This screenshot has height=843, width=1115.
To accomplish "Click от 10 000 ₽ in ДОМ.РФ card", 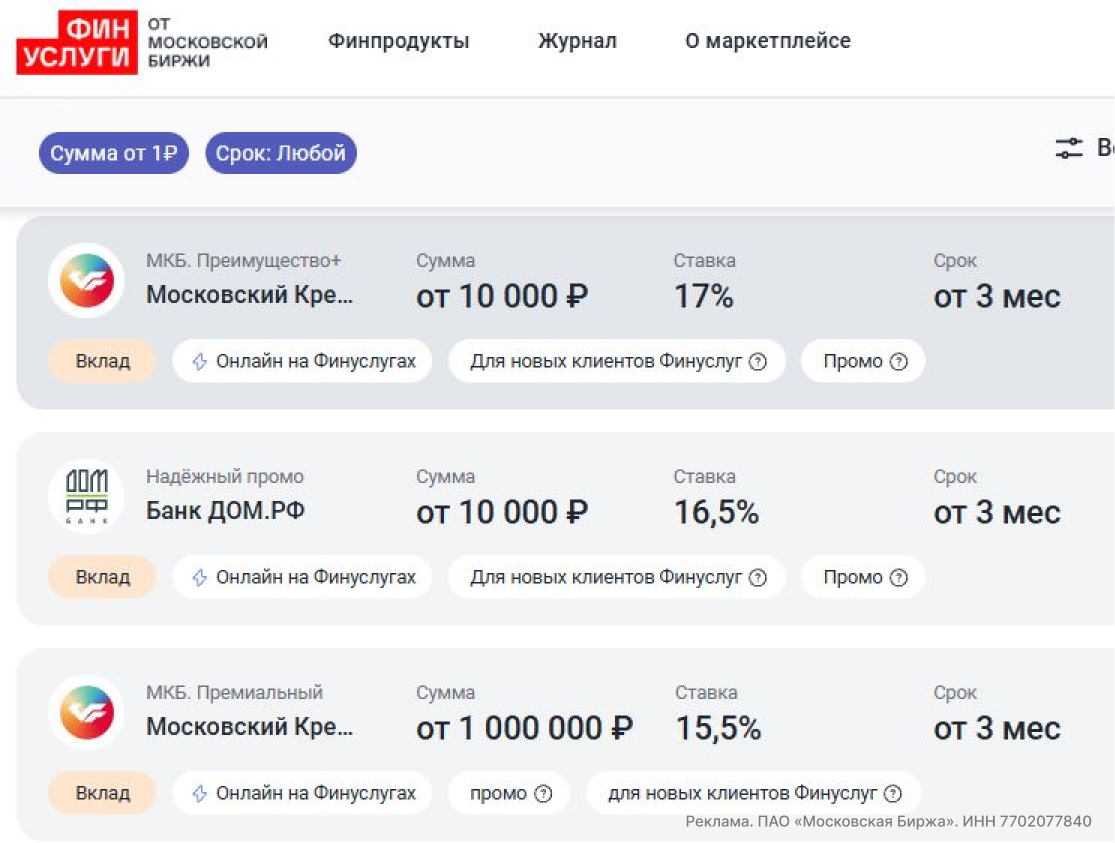I will click(x=502, y=512).
